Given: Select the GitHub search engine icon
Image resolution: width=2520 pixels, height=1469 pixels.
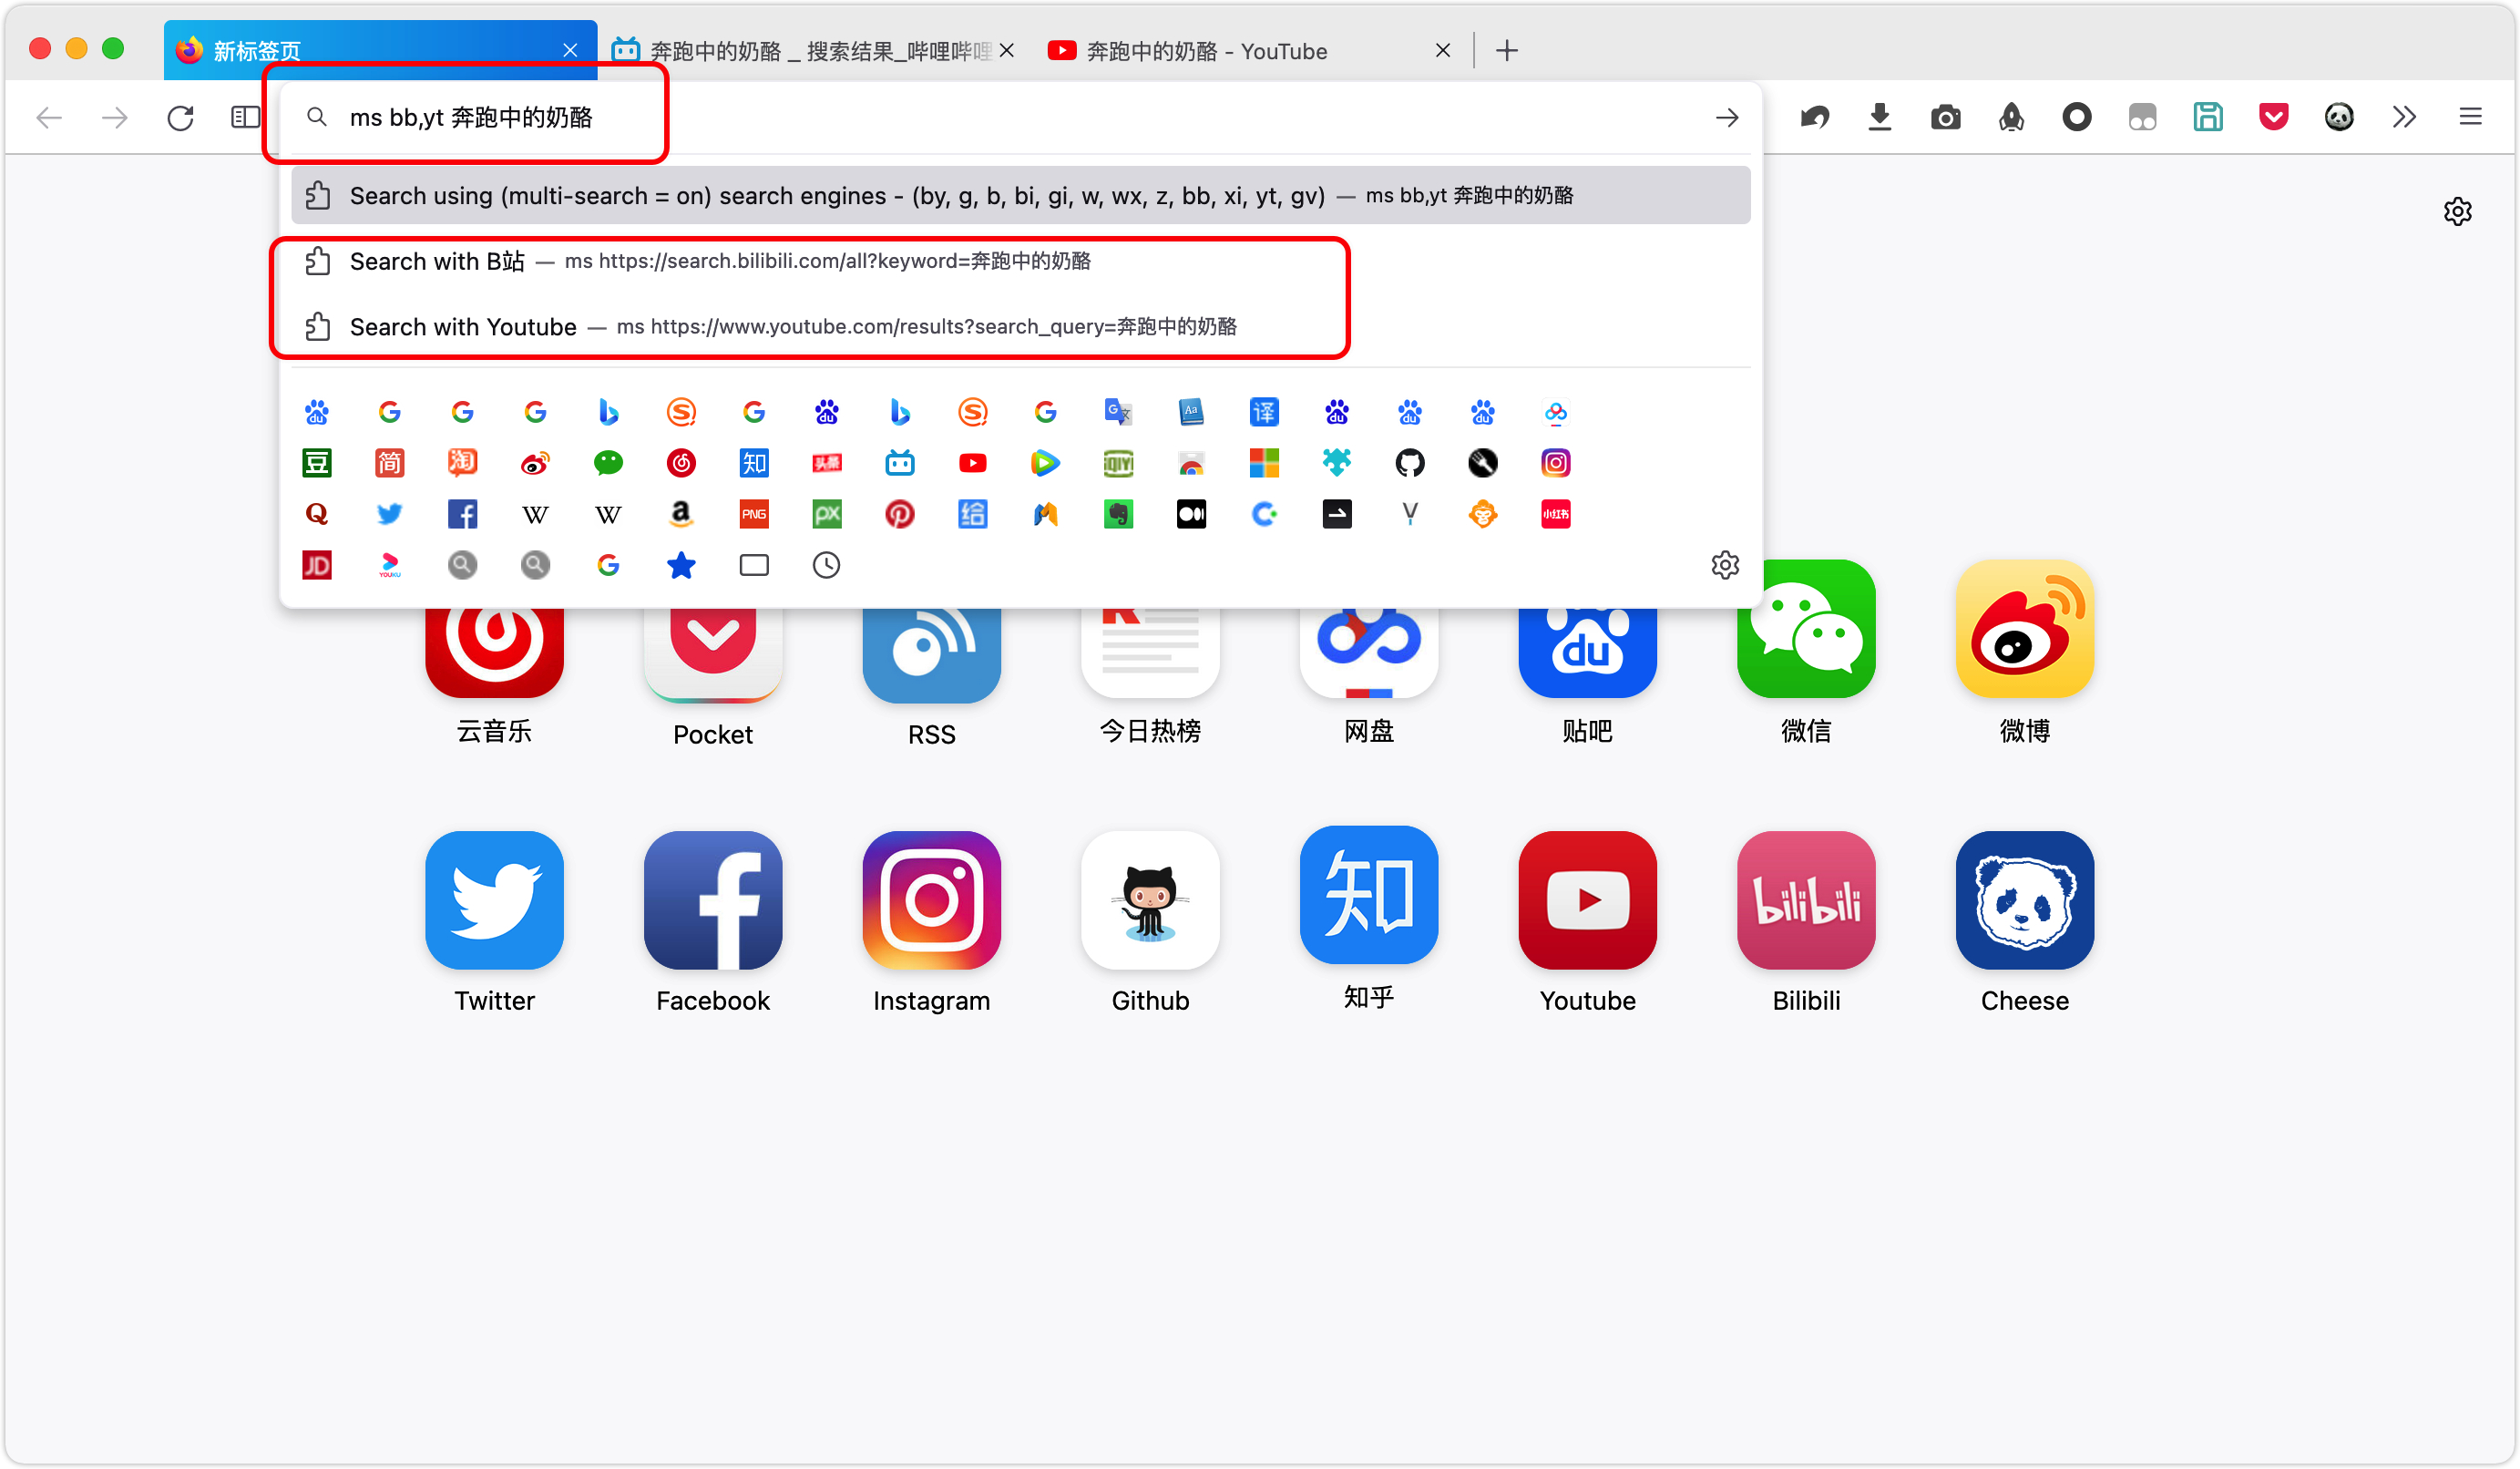Looking at the screenshot, I should (x=1409, y=463).
